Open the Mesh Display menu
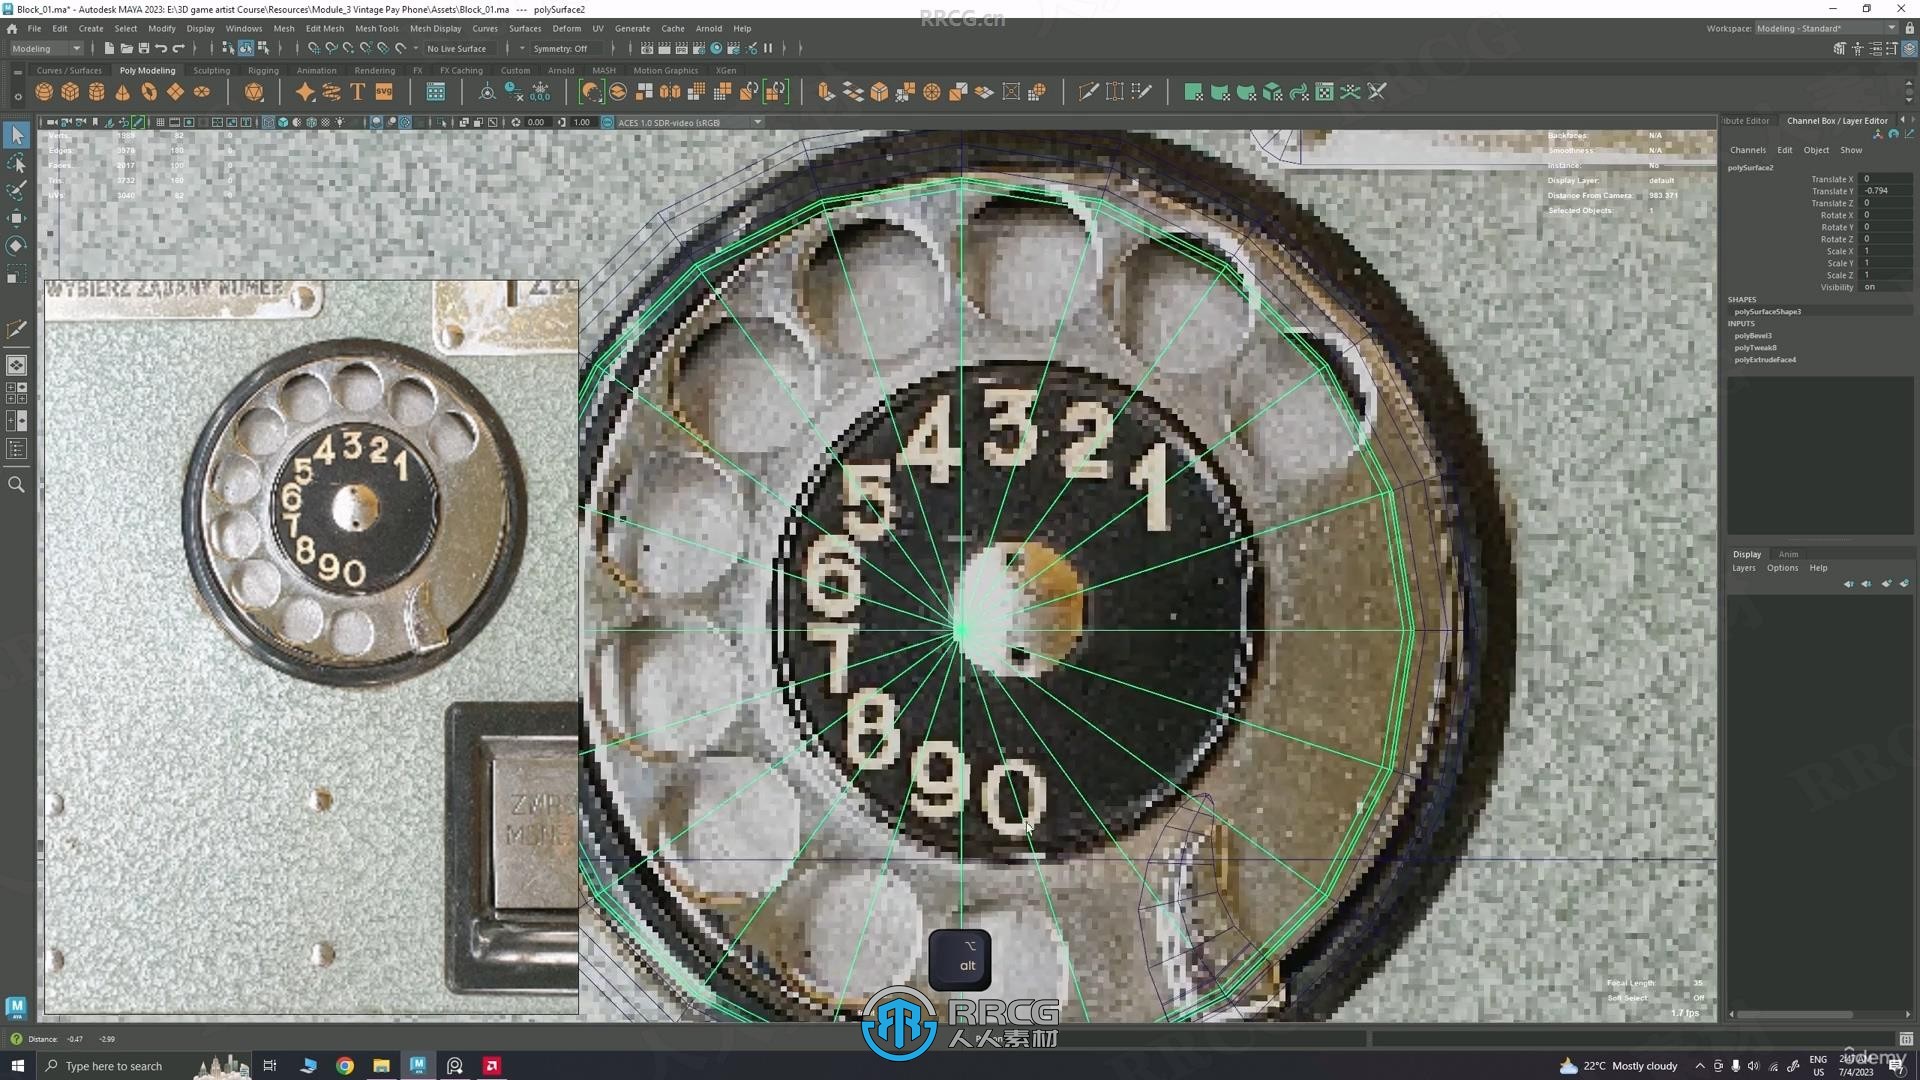Viewport: 1920px width, 1080px height. point(436,28)
